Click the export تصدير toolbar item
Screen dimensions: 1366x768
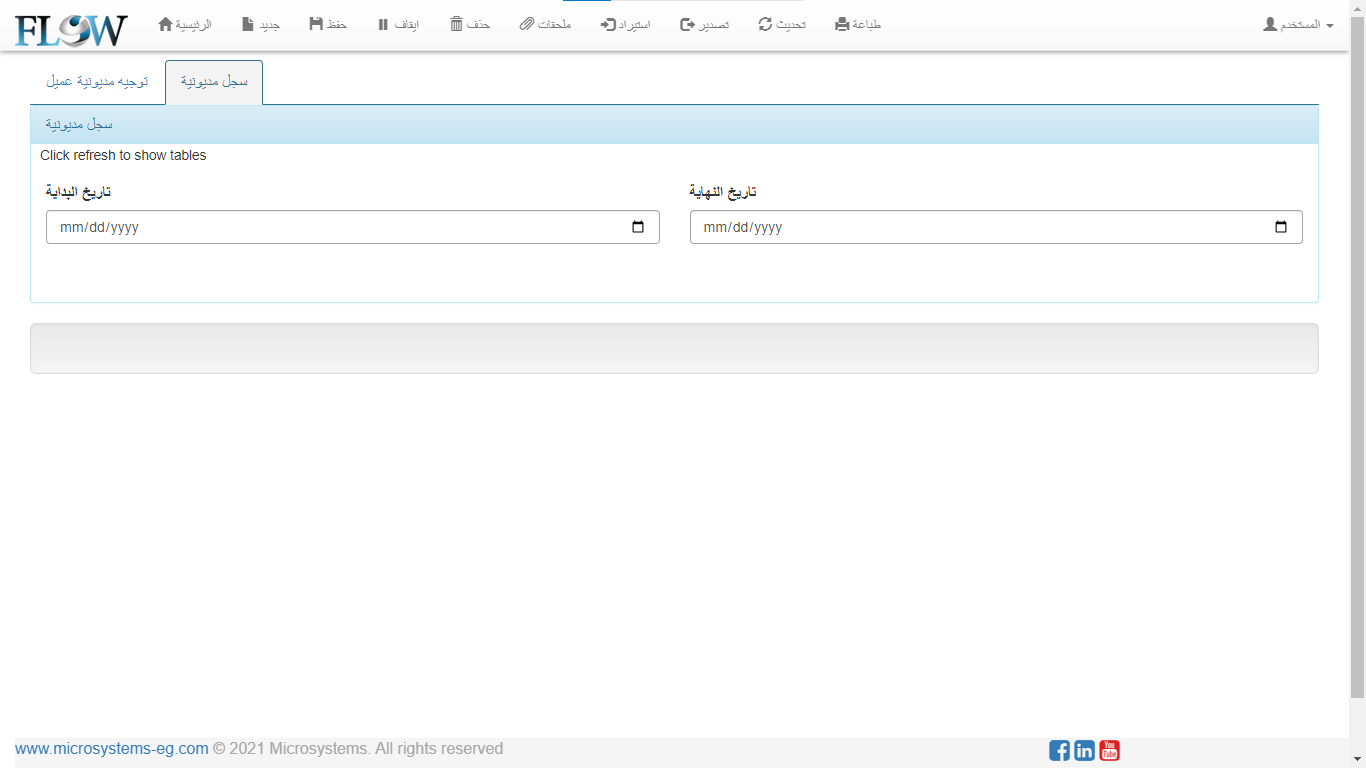(704, 24)
